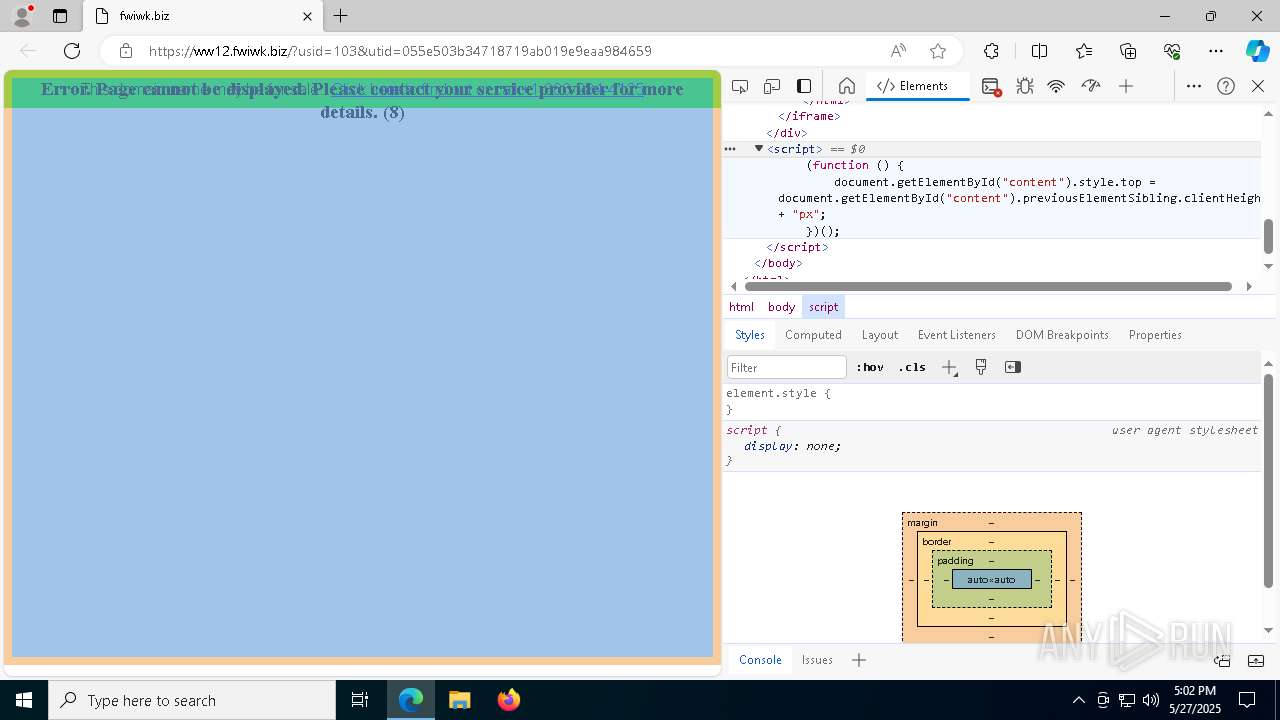1280x720 pixels.
Task: Open the Issues drawer tab
Action: [x=817, y=660]
